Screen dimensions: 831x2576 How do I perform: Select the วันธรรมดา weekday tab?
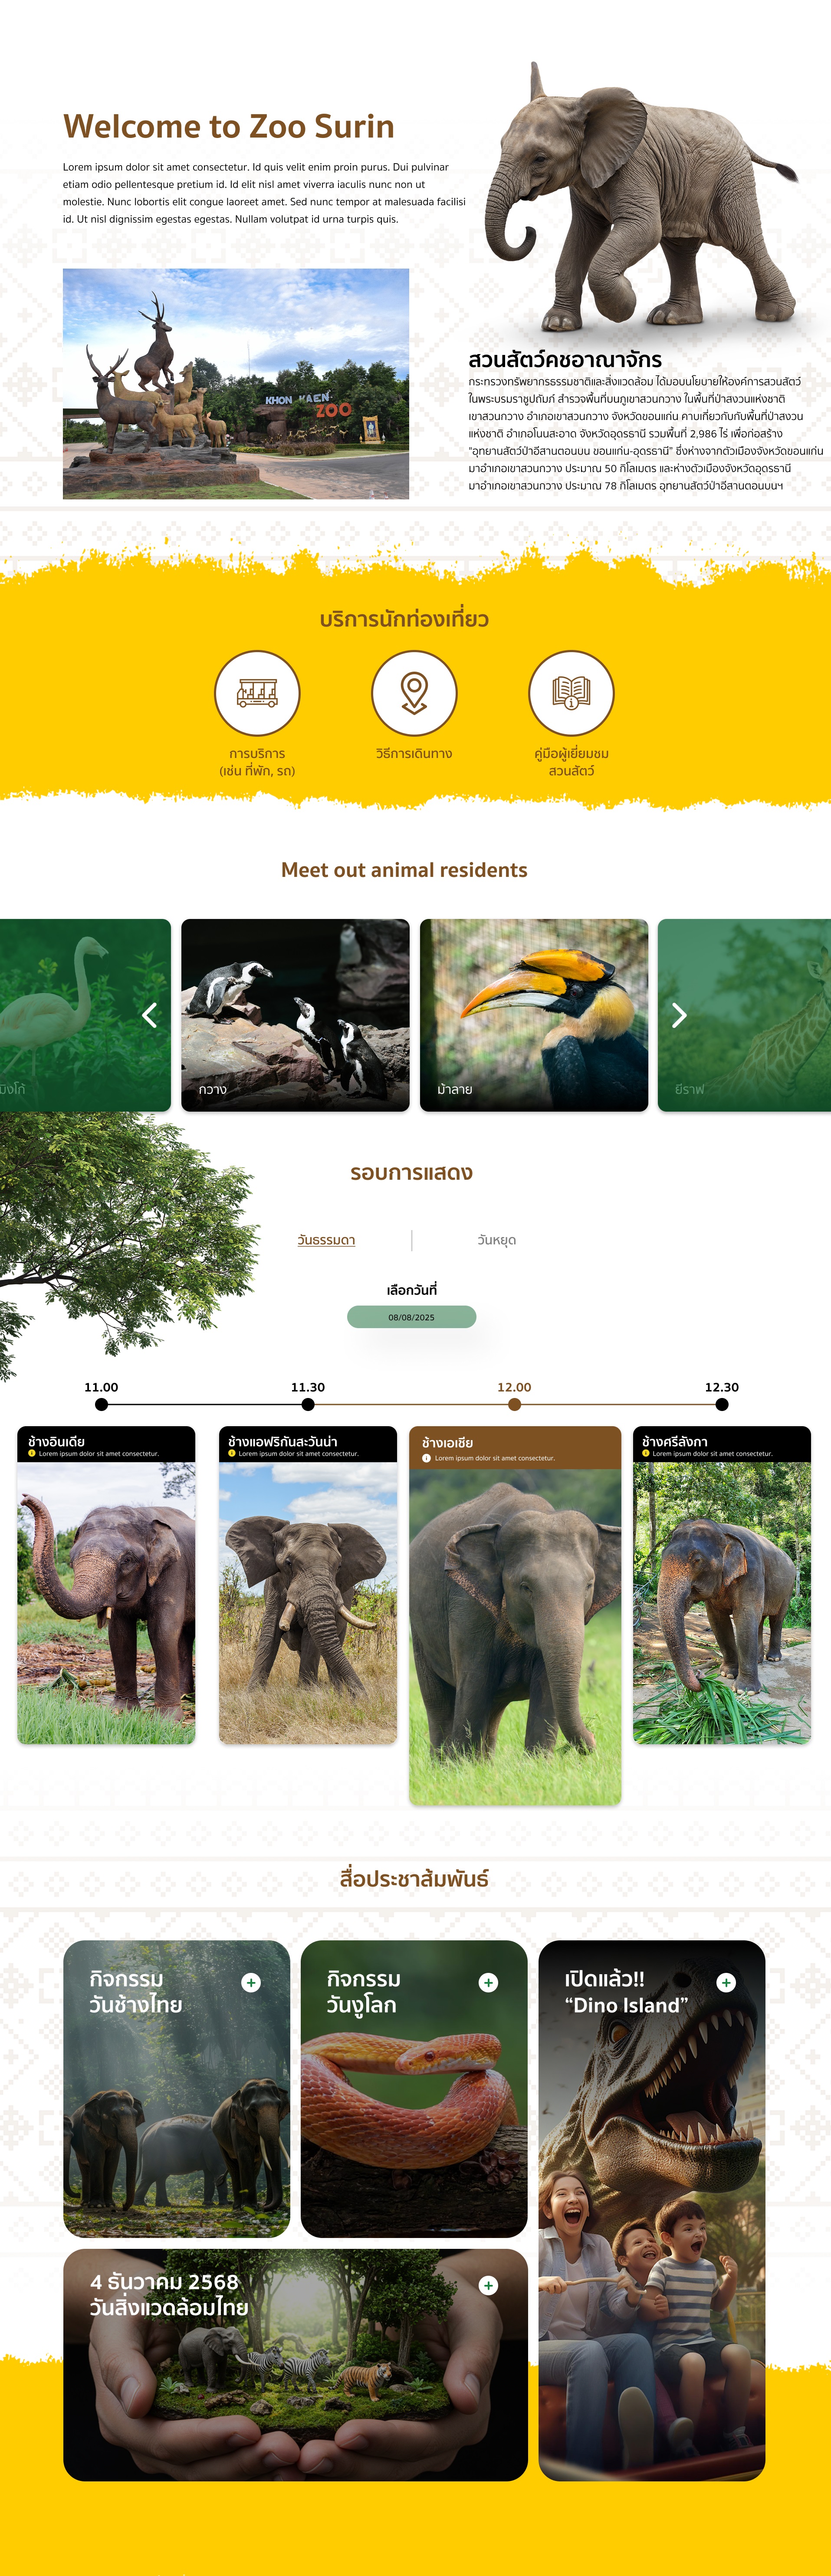[x=326, y=1240]
